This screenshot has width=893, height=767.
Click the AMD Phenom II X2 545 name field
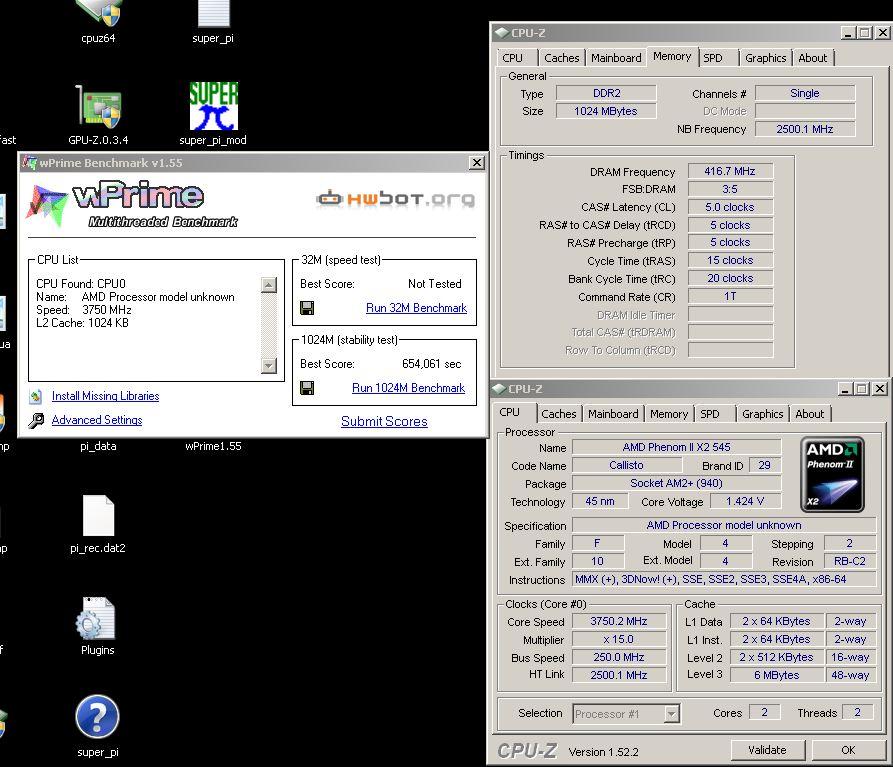(x=677, y=447)
